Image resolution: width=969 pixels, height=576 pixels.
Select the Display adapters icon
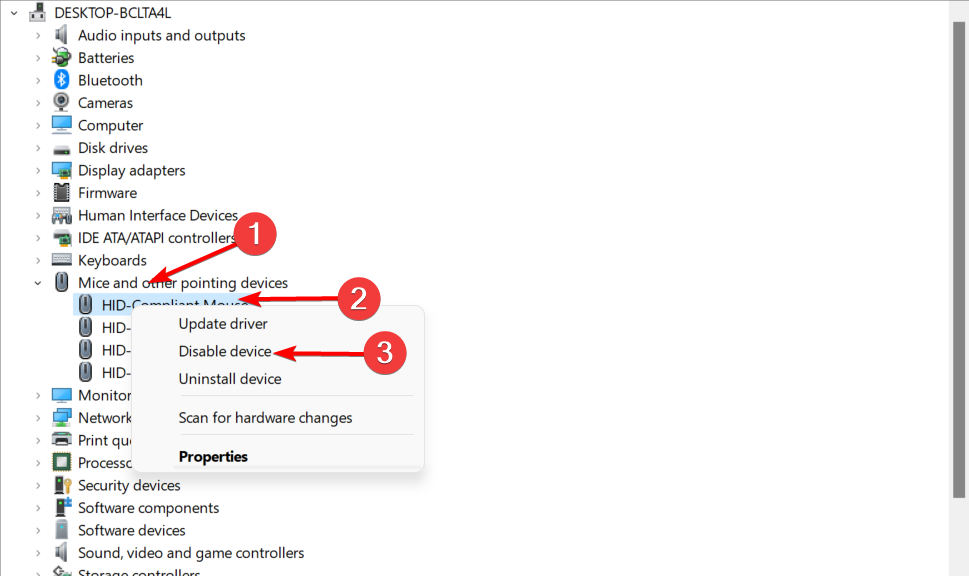pyautogui.click(x=62, y=170)
